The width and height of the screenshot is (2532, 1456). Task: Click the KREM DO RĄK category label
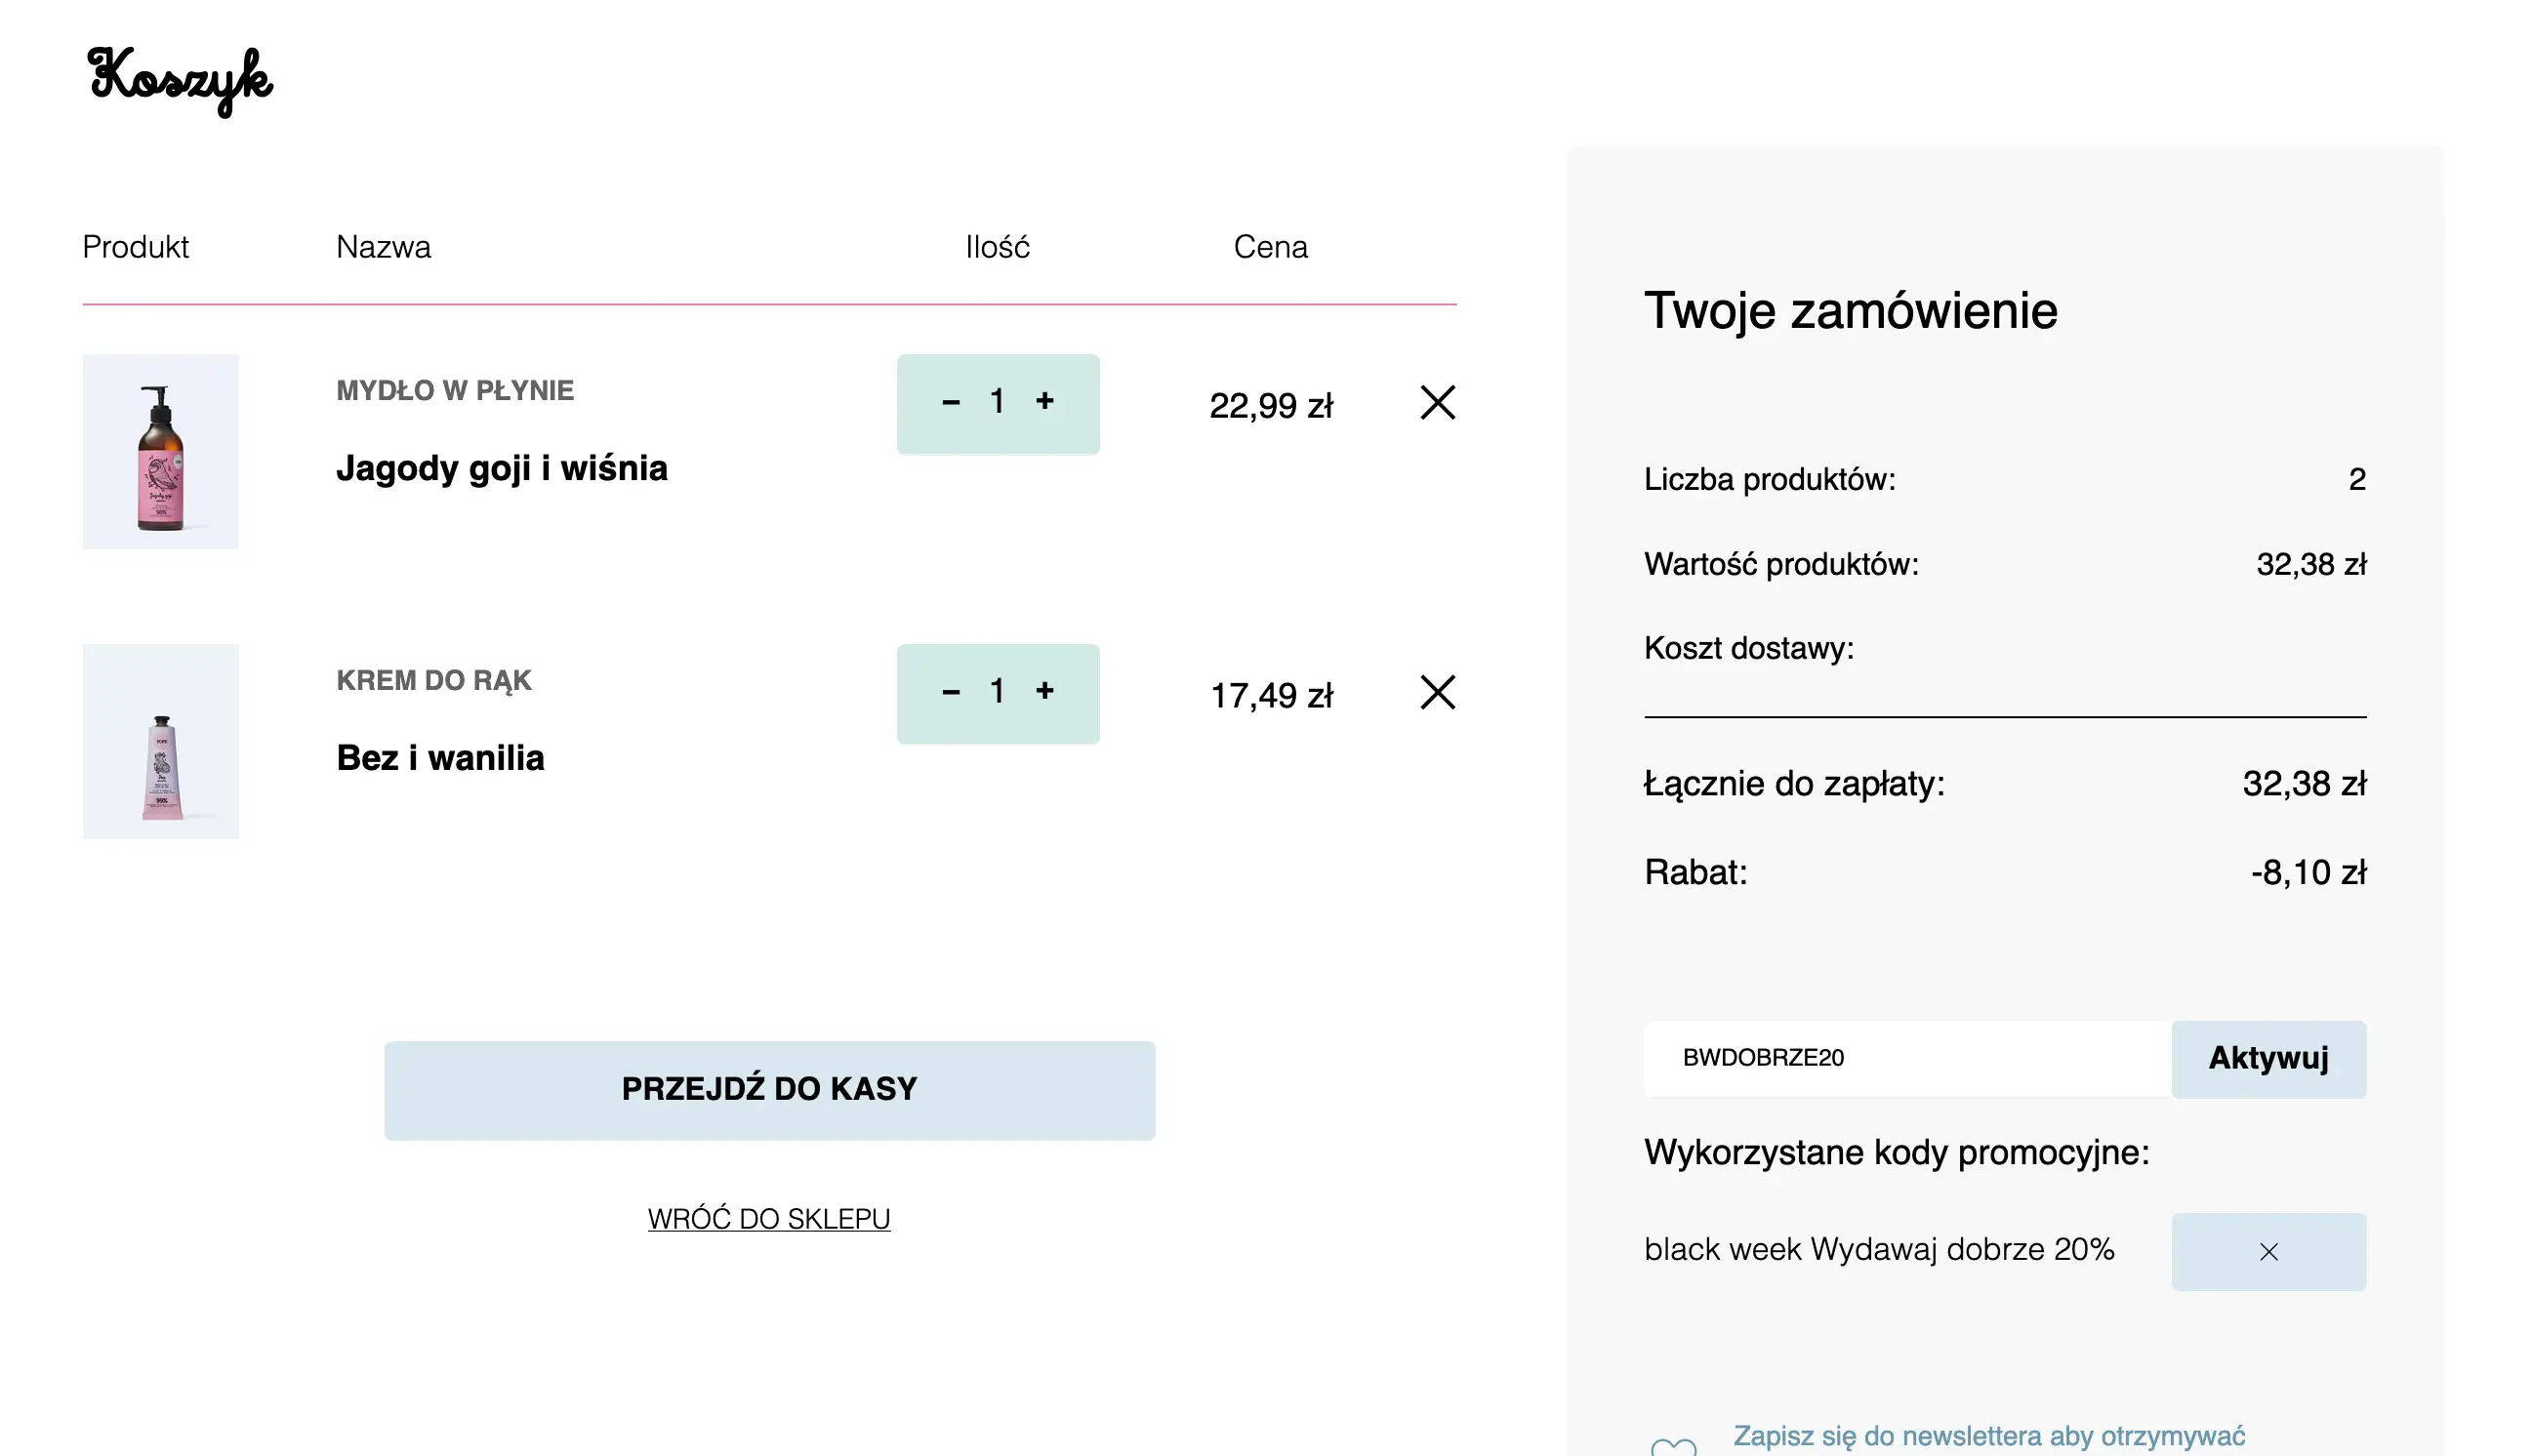pos(433,681)
